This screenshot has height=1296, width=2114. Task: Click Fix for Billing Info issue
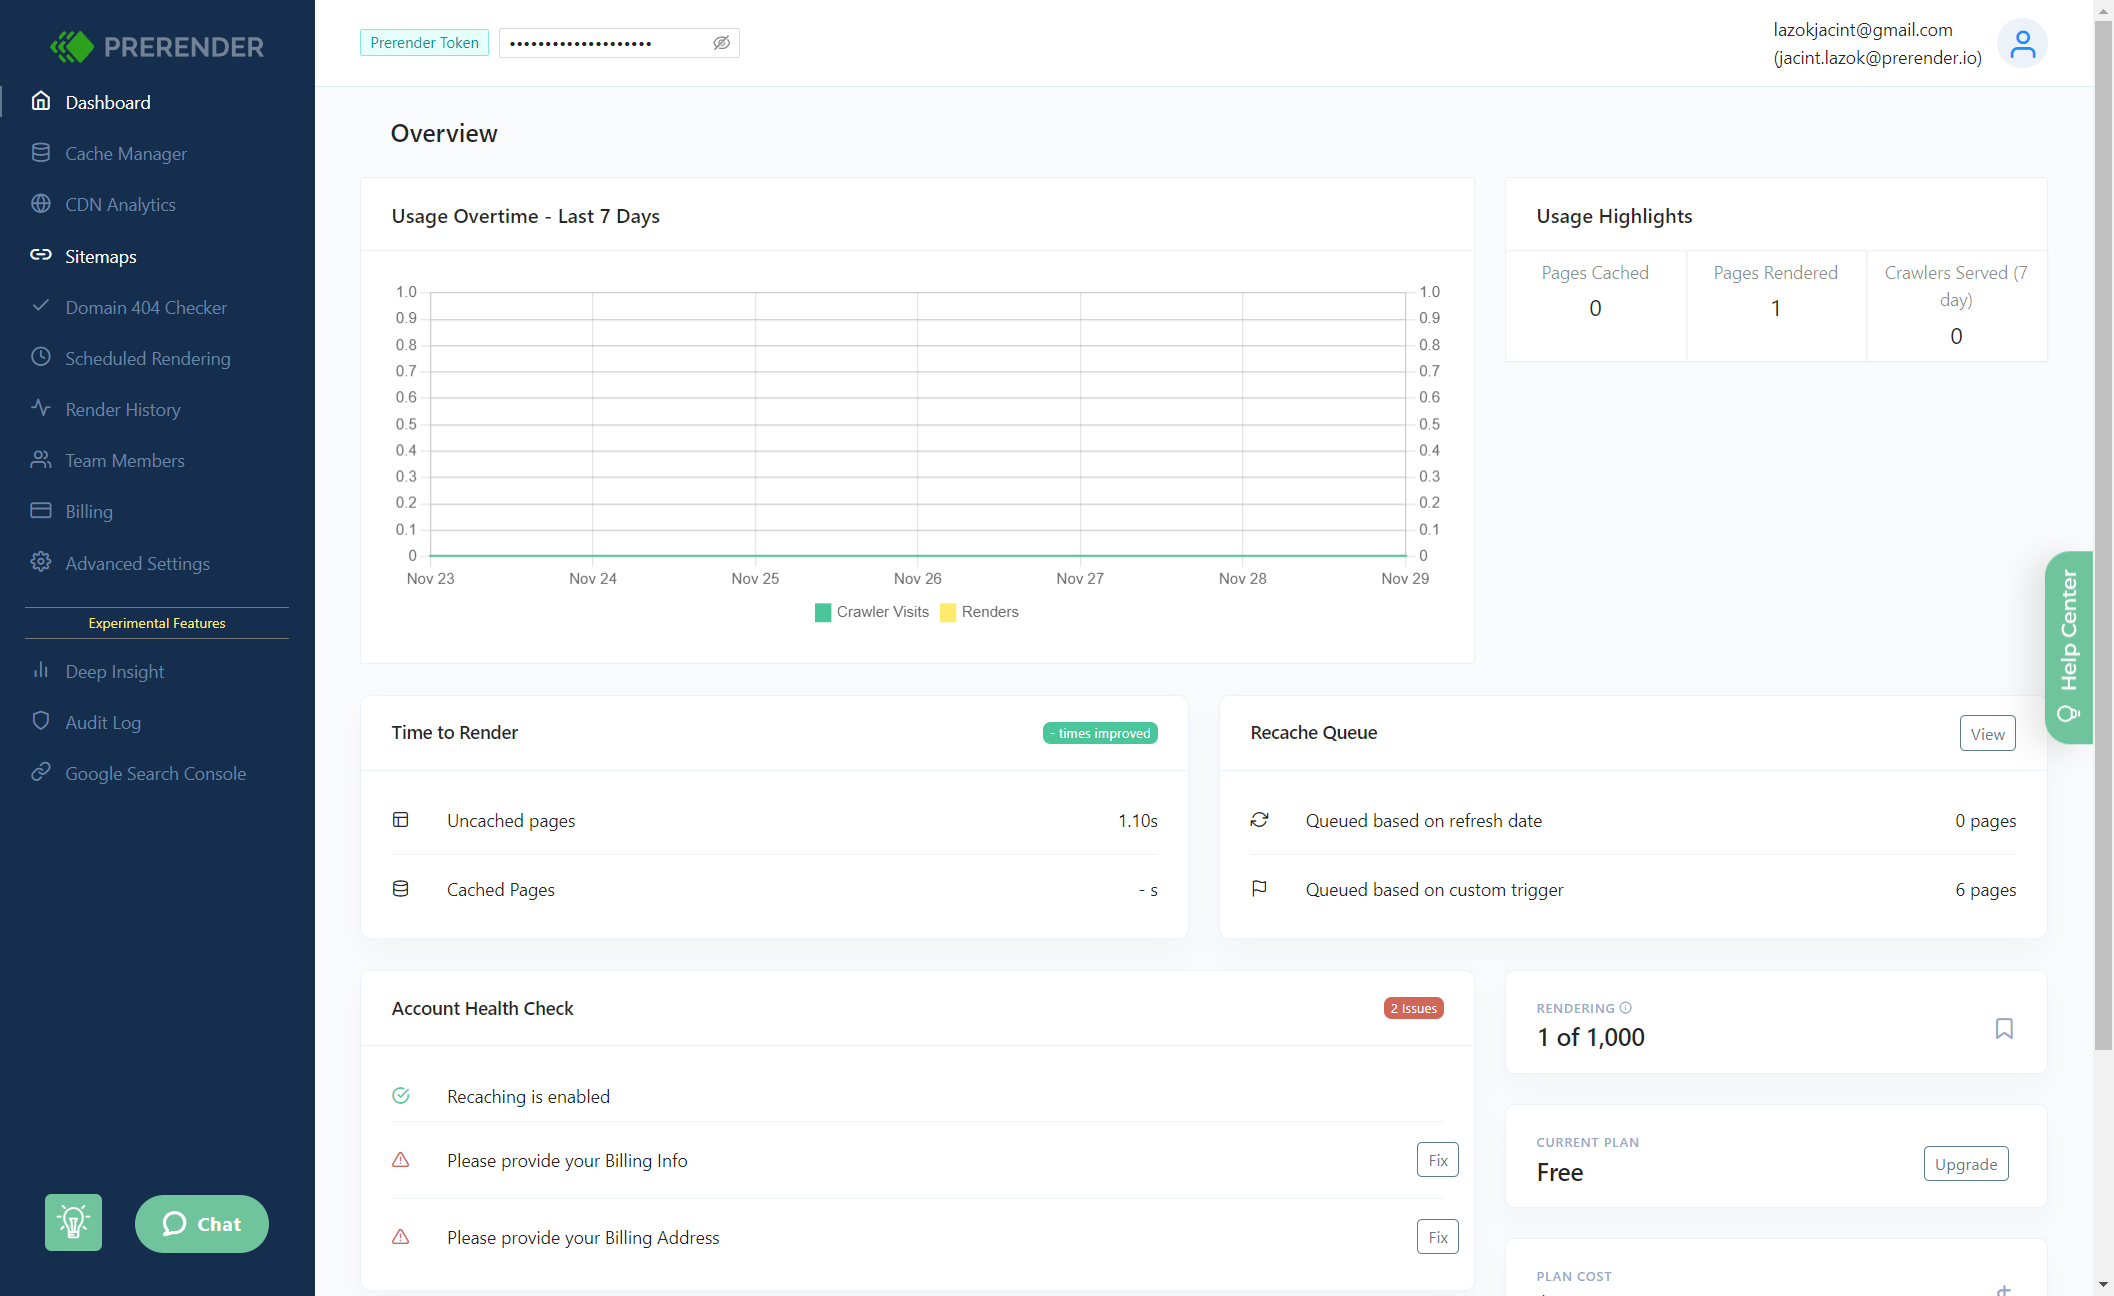click(1437, 1160)
